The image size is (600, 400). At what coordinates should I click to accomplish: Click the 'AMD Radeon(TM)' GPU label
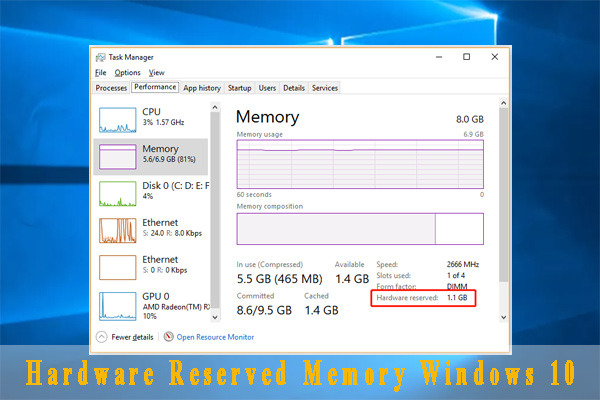[x=176, y=307]
